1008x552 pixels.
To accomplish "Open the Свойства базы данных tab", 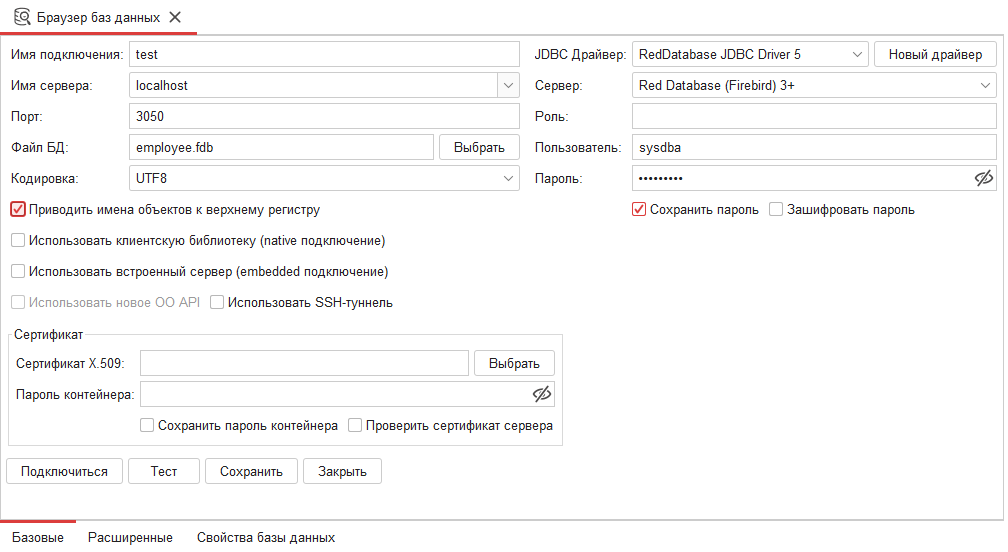I will (x=265, y=538).
